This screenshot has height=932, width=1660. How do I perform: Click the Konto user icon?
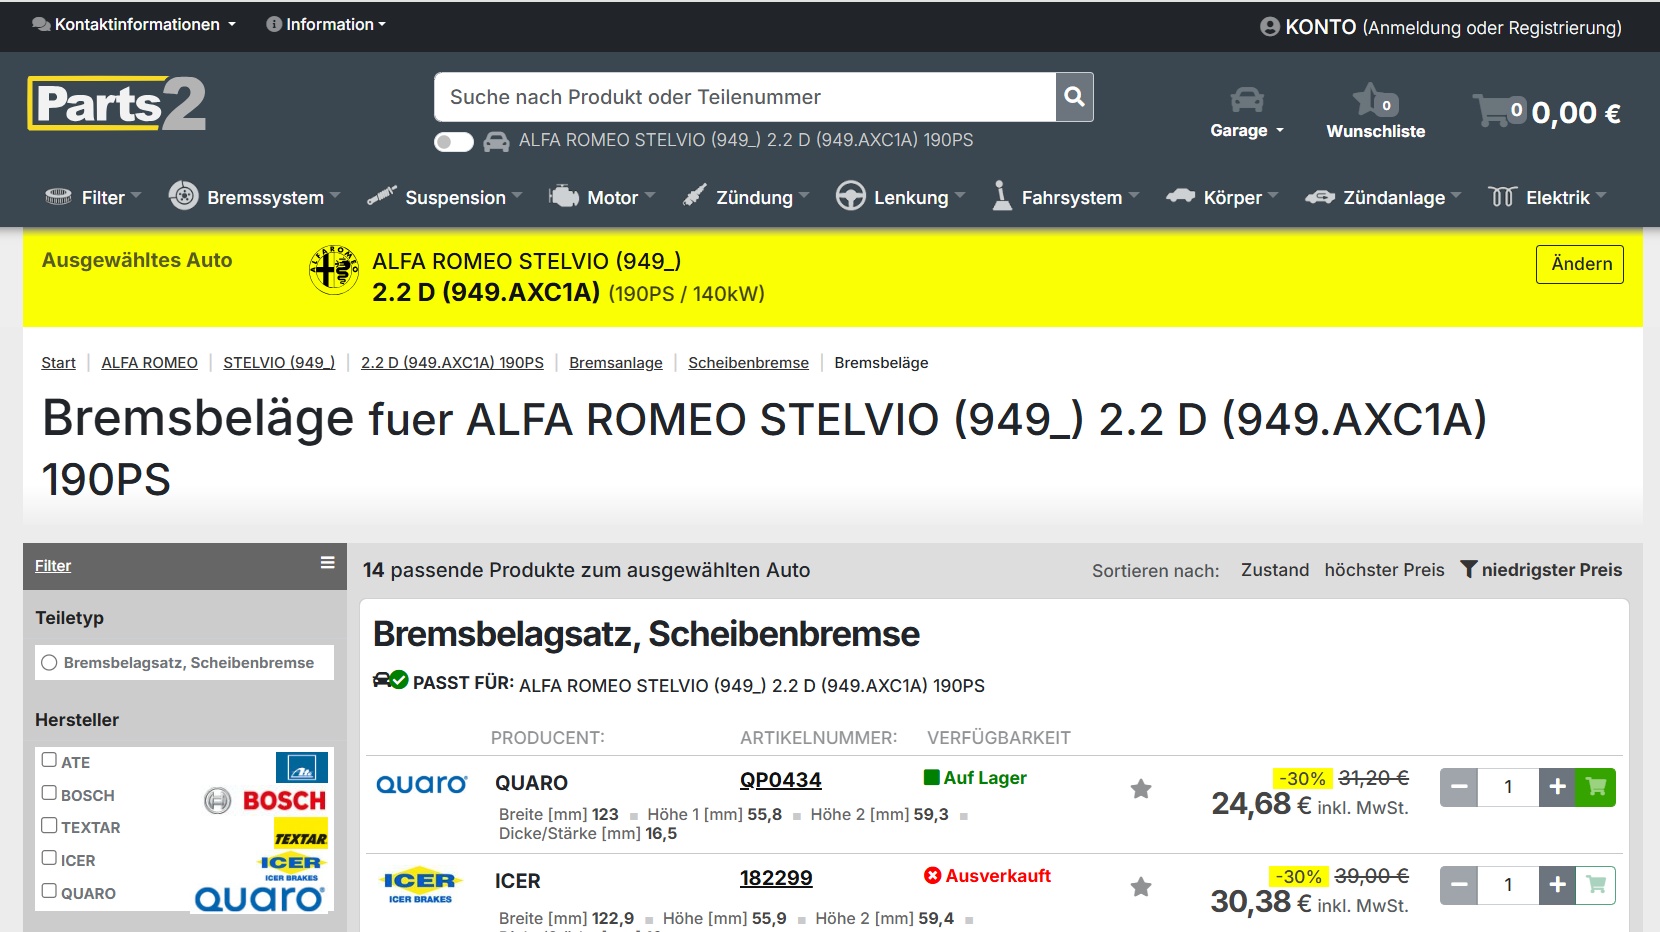click(x=1270, y=27)
